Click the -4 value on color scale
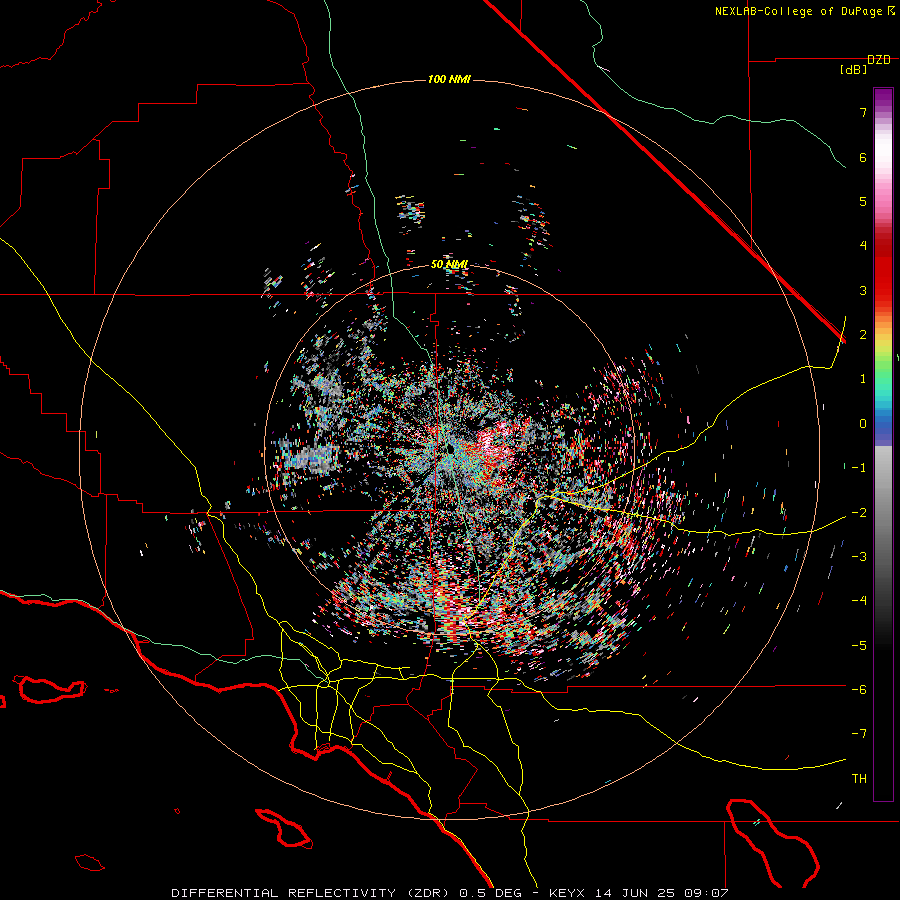The width and height of the screenshot is (900, 900). coord(859,601)
